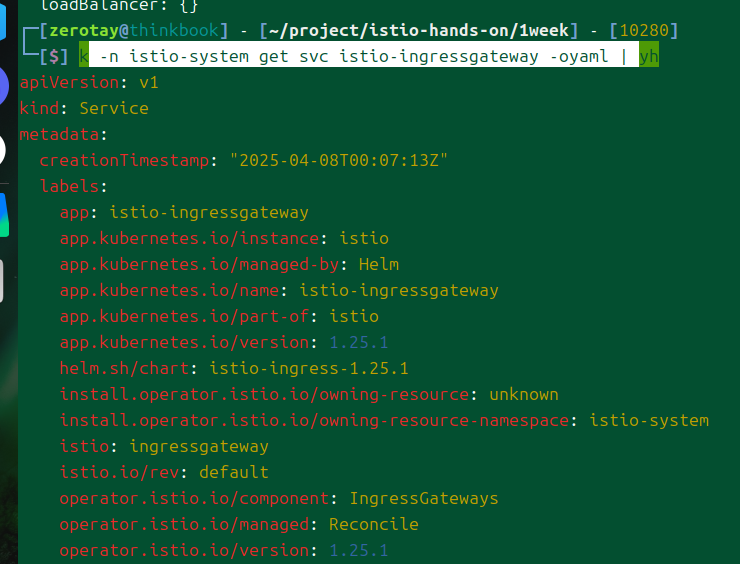Click the thinkbook hostname in the prompt
Image resolution: width=740 pixels, height=564 pixels.
click(174, 31)
